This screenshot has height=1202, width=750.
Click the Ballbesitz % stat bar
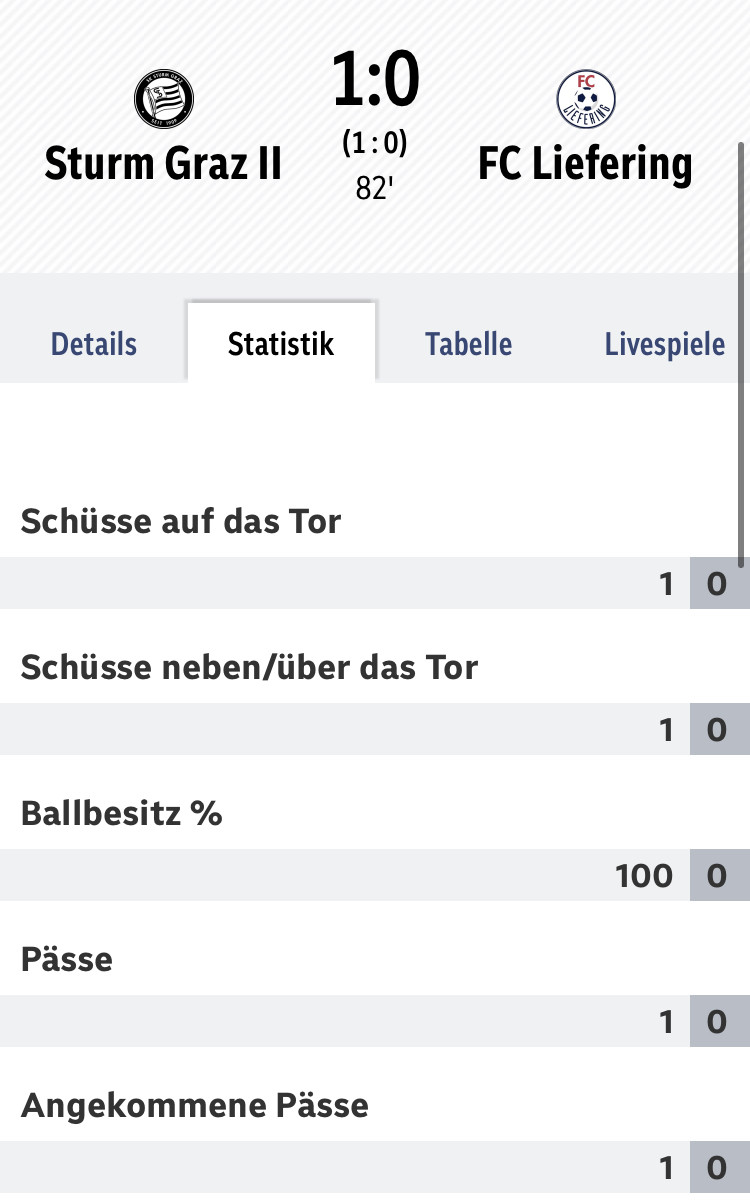(x=375, y=875)
